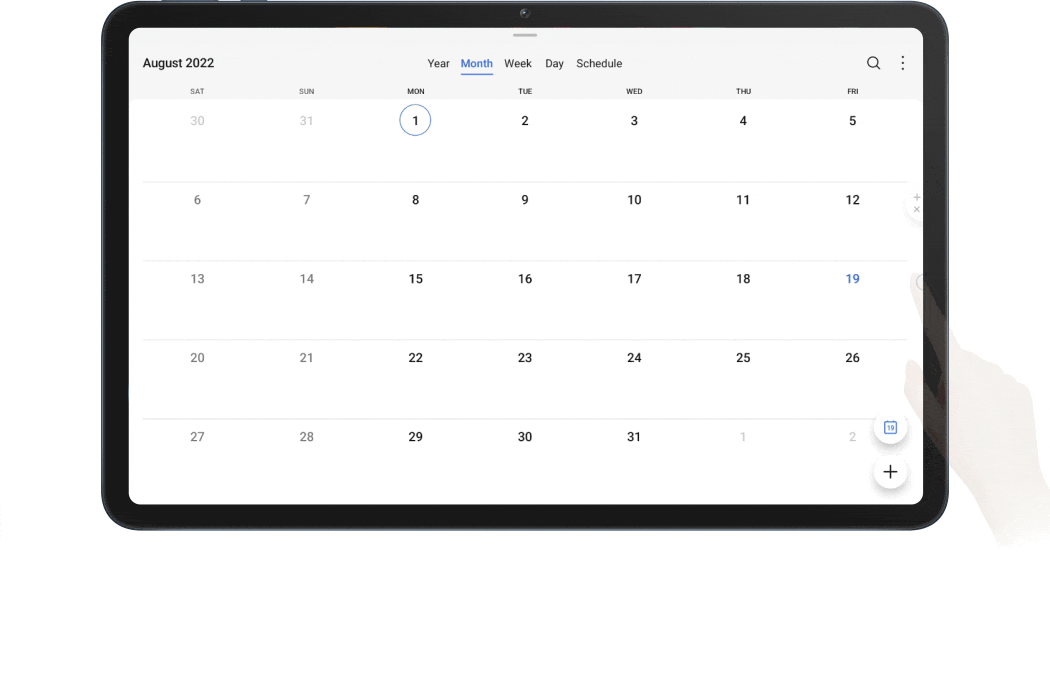
Task: Select date 26 in the calendar
Action: 852,358
